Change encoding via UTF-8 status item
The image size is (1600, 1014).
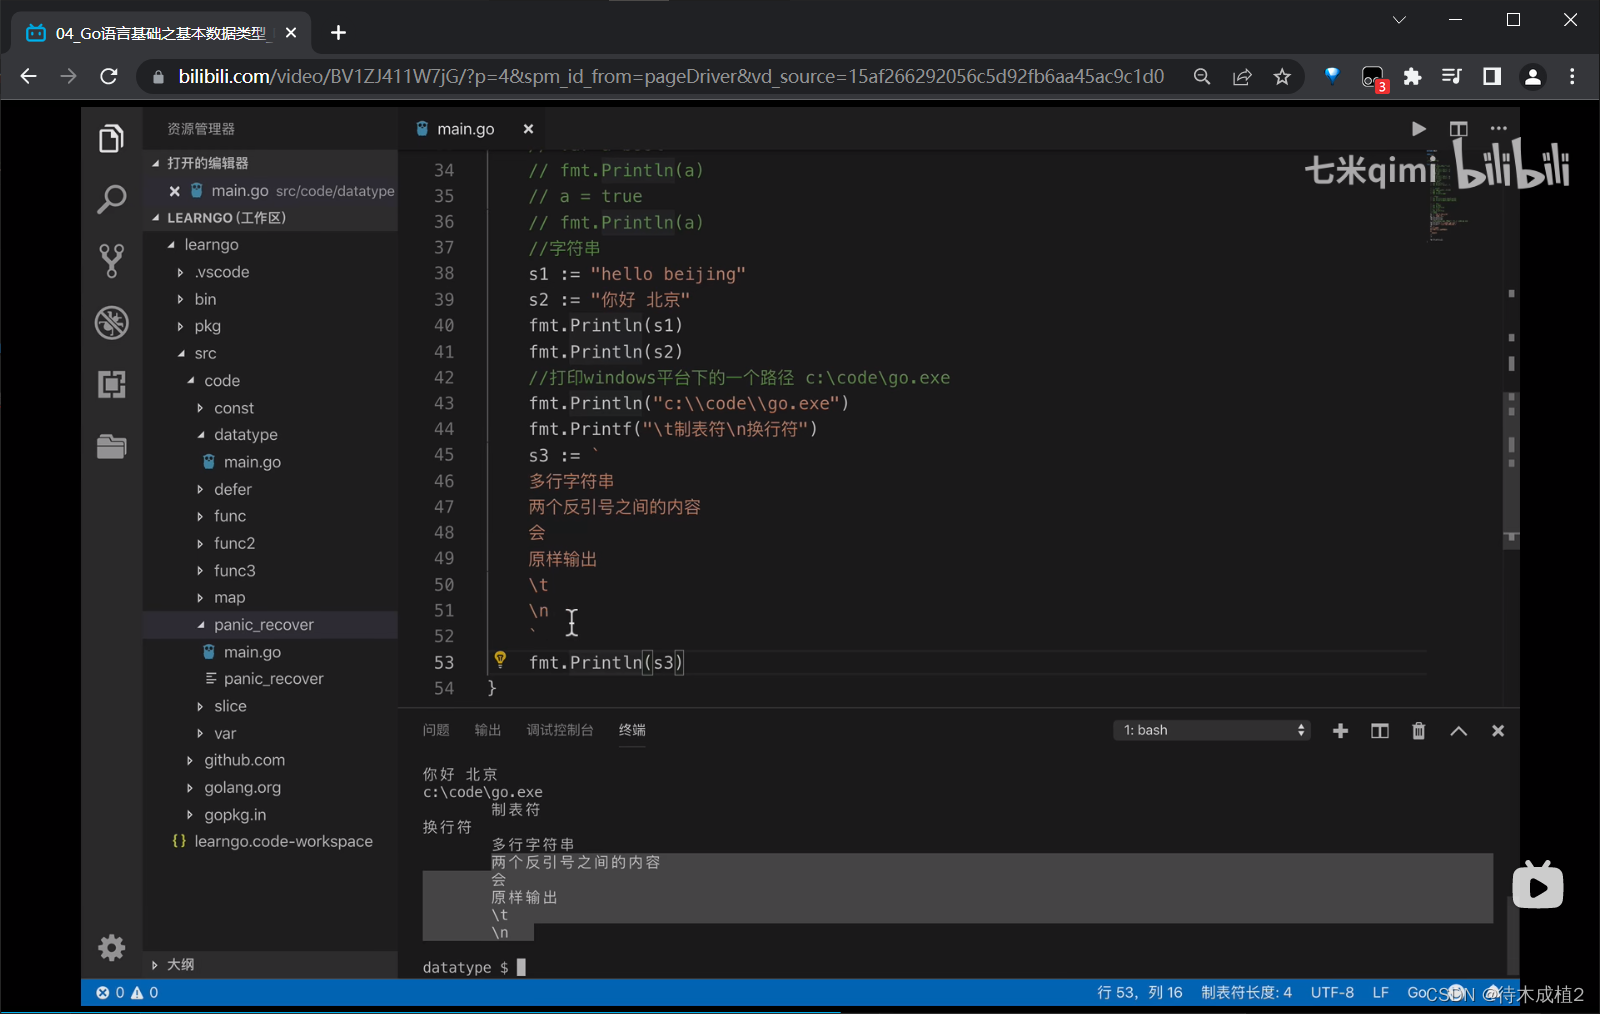pyautogui.click(x=1332, y=993)
